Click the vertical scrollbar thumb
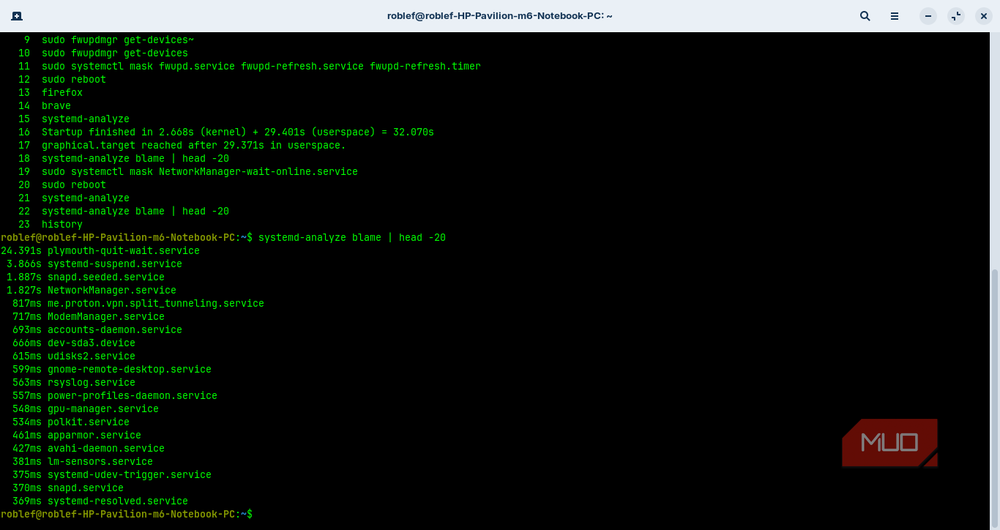 tap(995, 398)
